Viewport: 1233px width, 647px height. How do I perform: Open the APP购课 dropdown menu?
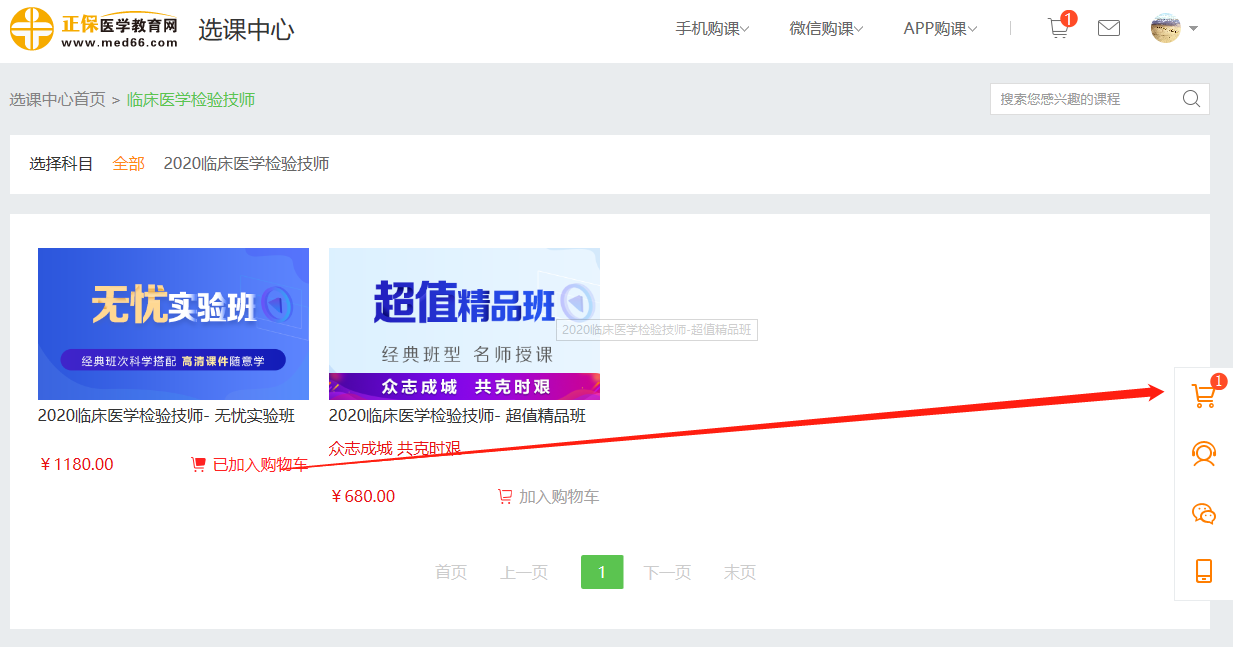tap(940, 29)
